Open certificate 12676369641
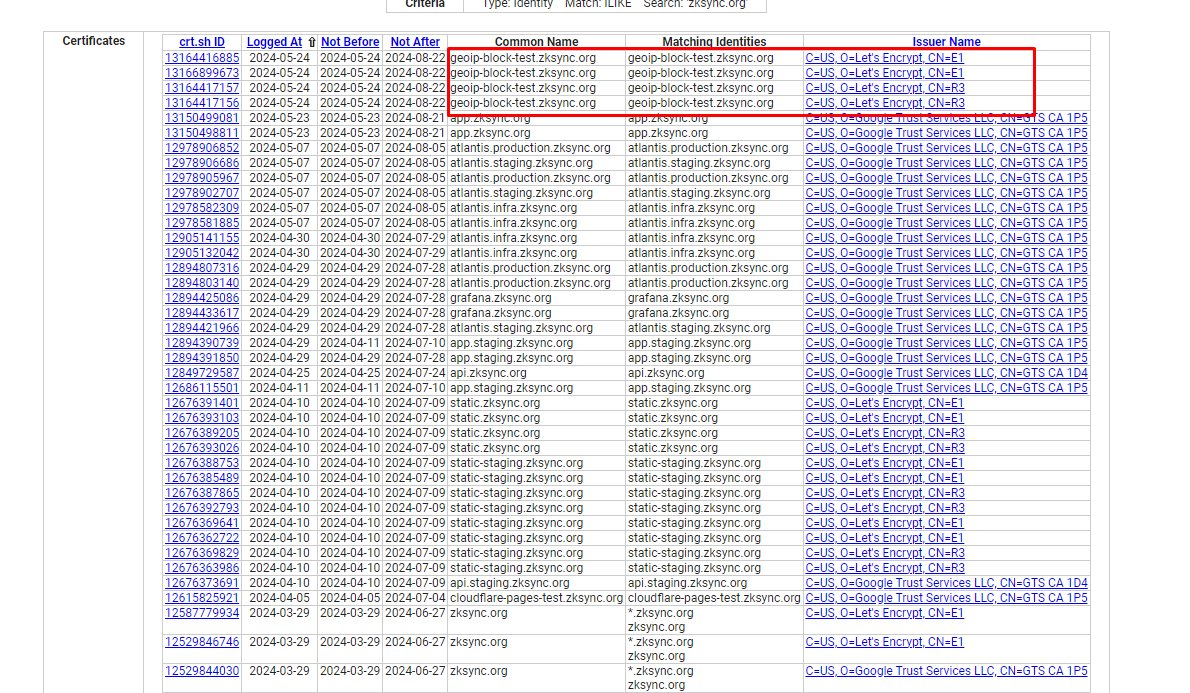Viewport: 1190px width, 693px height. click(x=202, y=523)
